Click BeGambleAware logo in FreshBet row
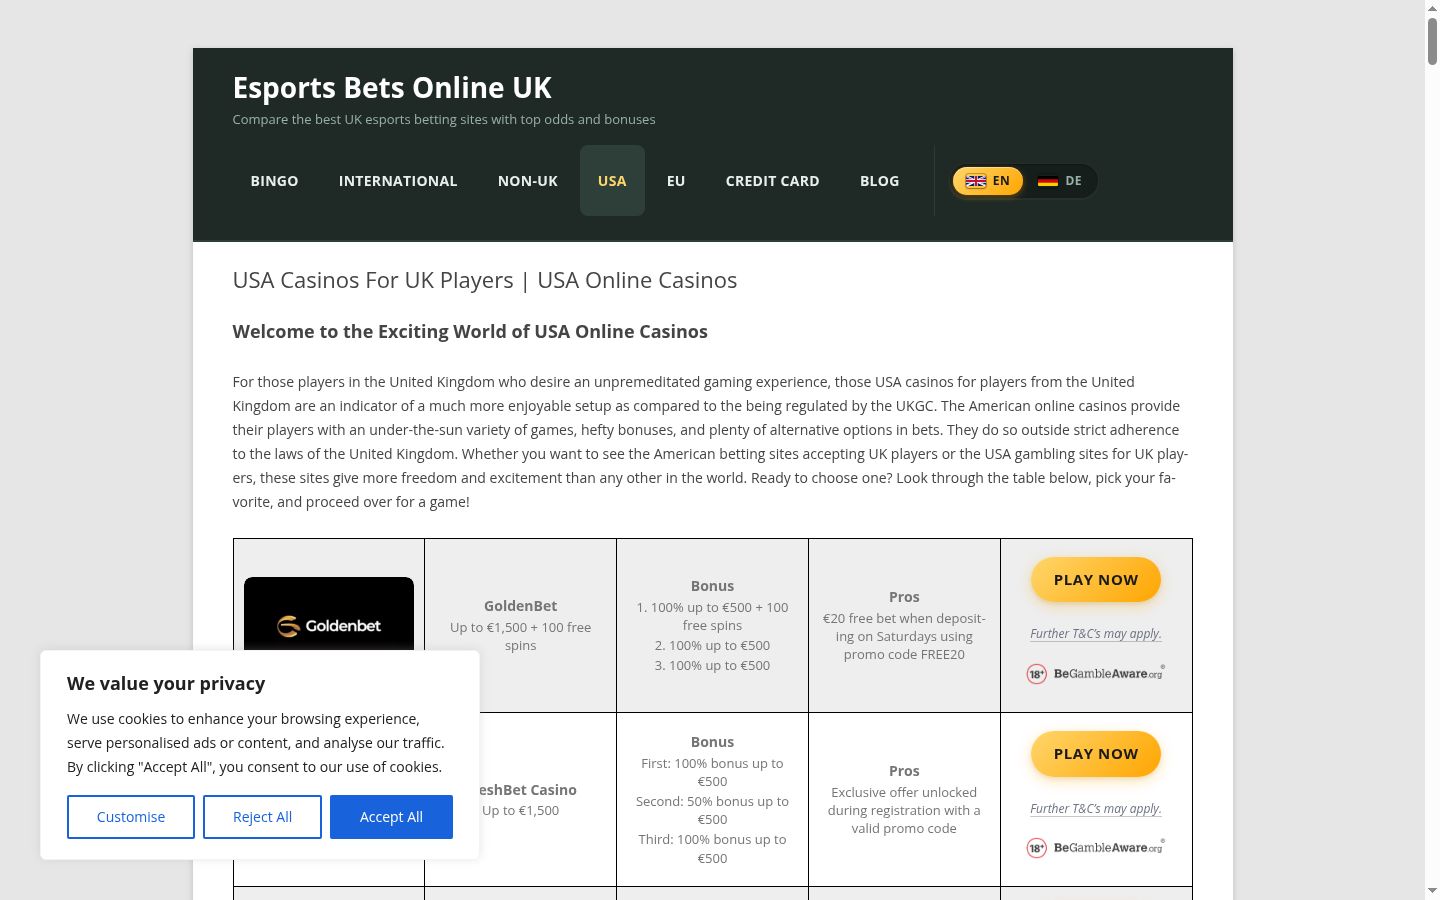Screen dimensions: 1440x900 [x=1109, y=847]
